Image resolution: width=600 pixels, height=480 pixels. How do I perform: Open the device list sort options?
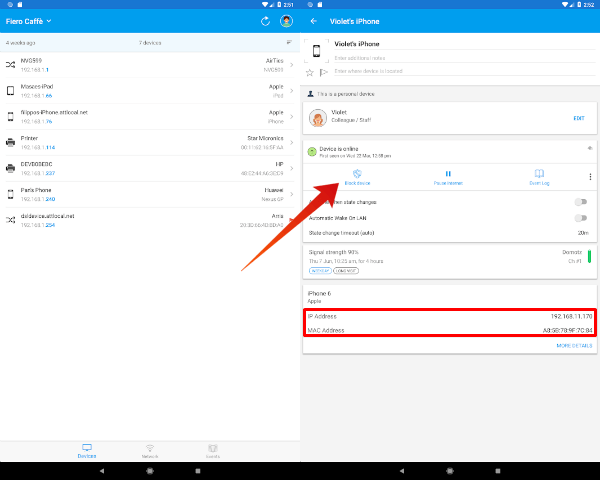[x=289, y=42]
